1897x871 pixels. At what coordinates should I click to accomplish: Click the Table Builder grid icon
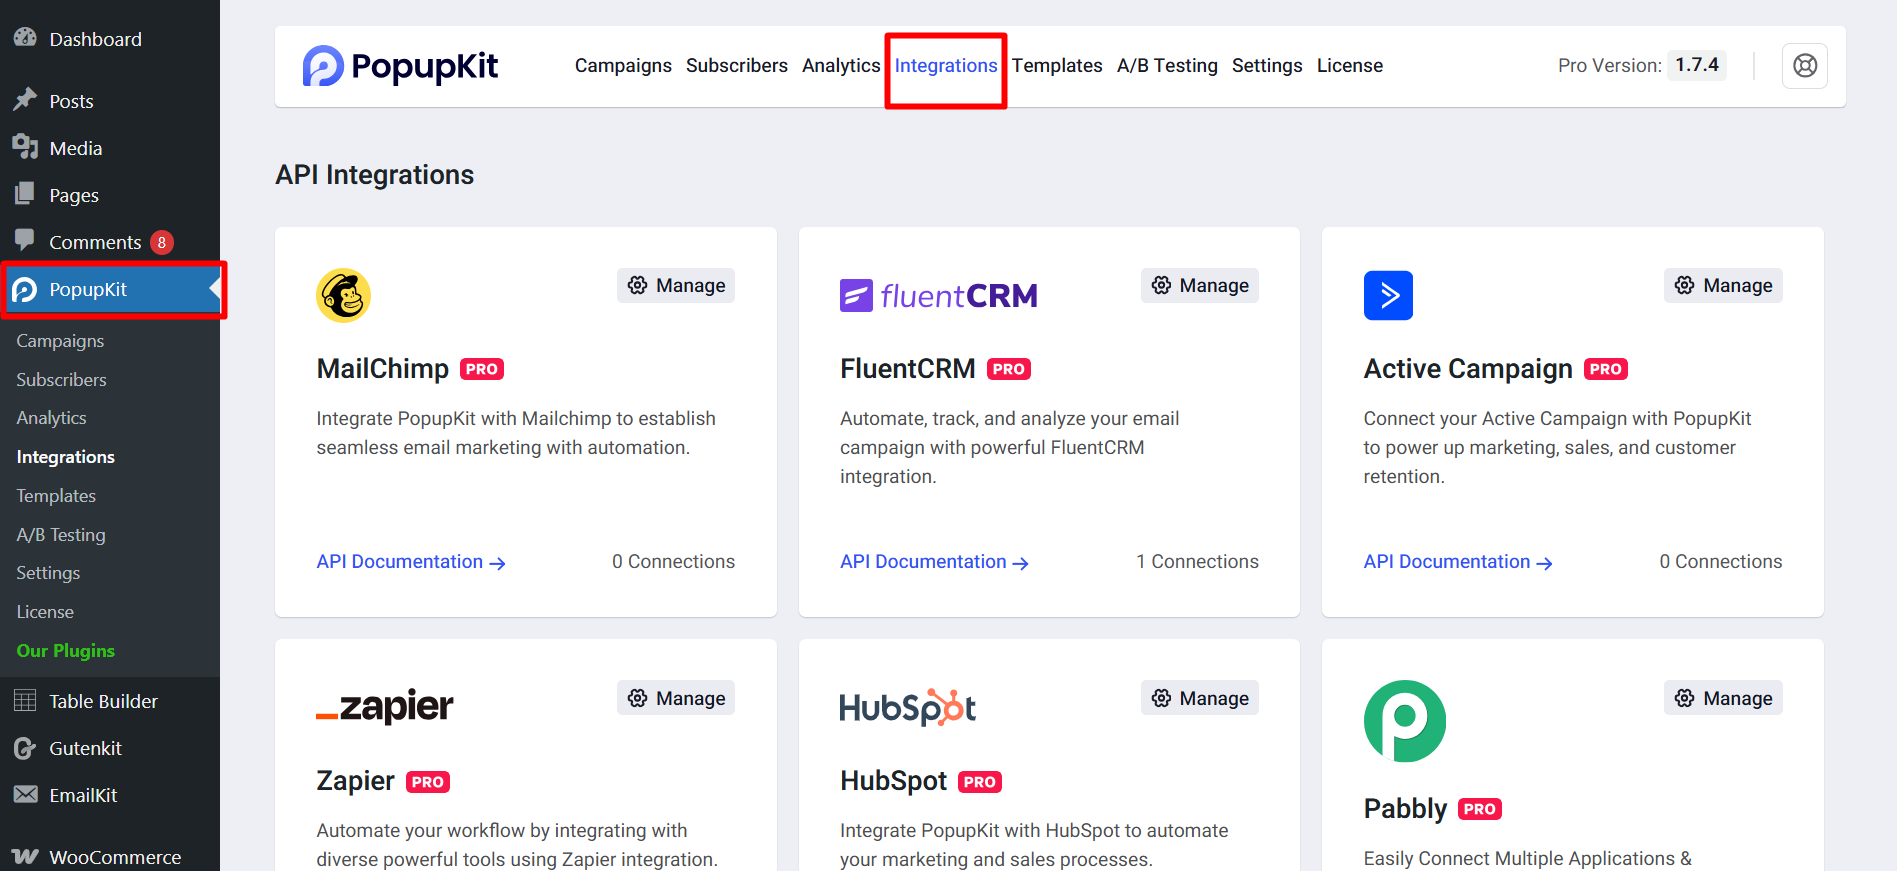point(25,701)
